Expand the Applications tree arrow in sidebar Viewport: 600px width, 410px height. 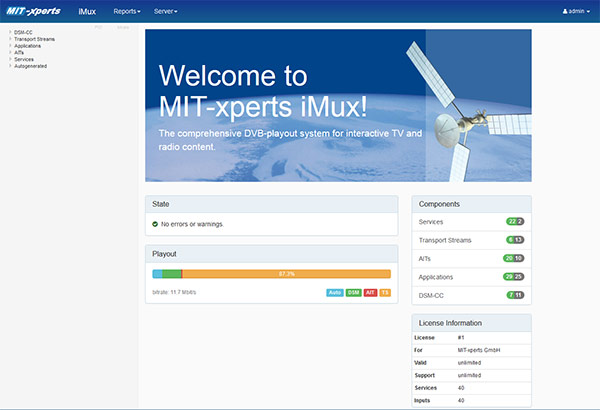click(10, 46)
